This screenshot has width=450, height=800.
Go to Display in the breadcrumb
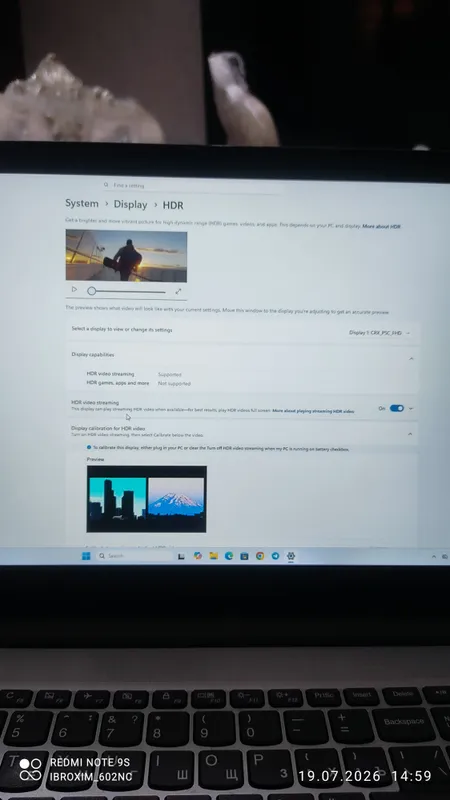point(130,205)
